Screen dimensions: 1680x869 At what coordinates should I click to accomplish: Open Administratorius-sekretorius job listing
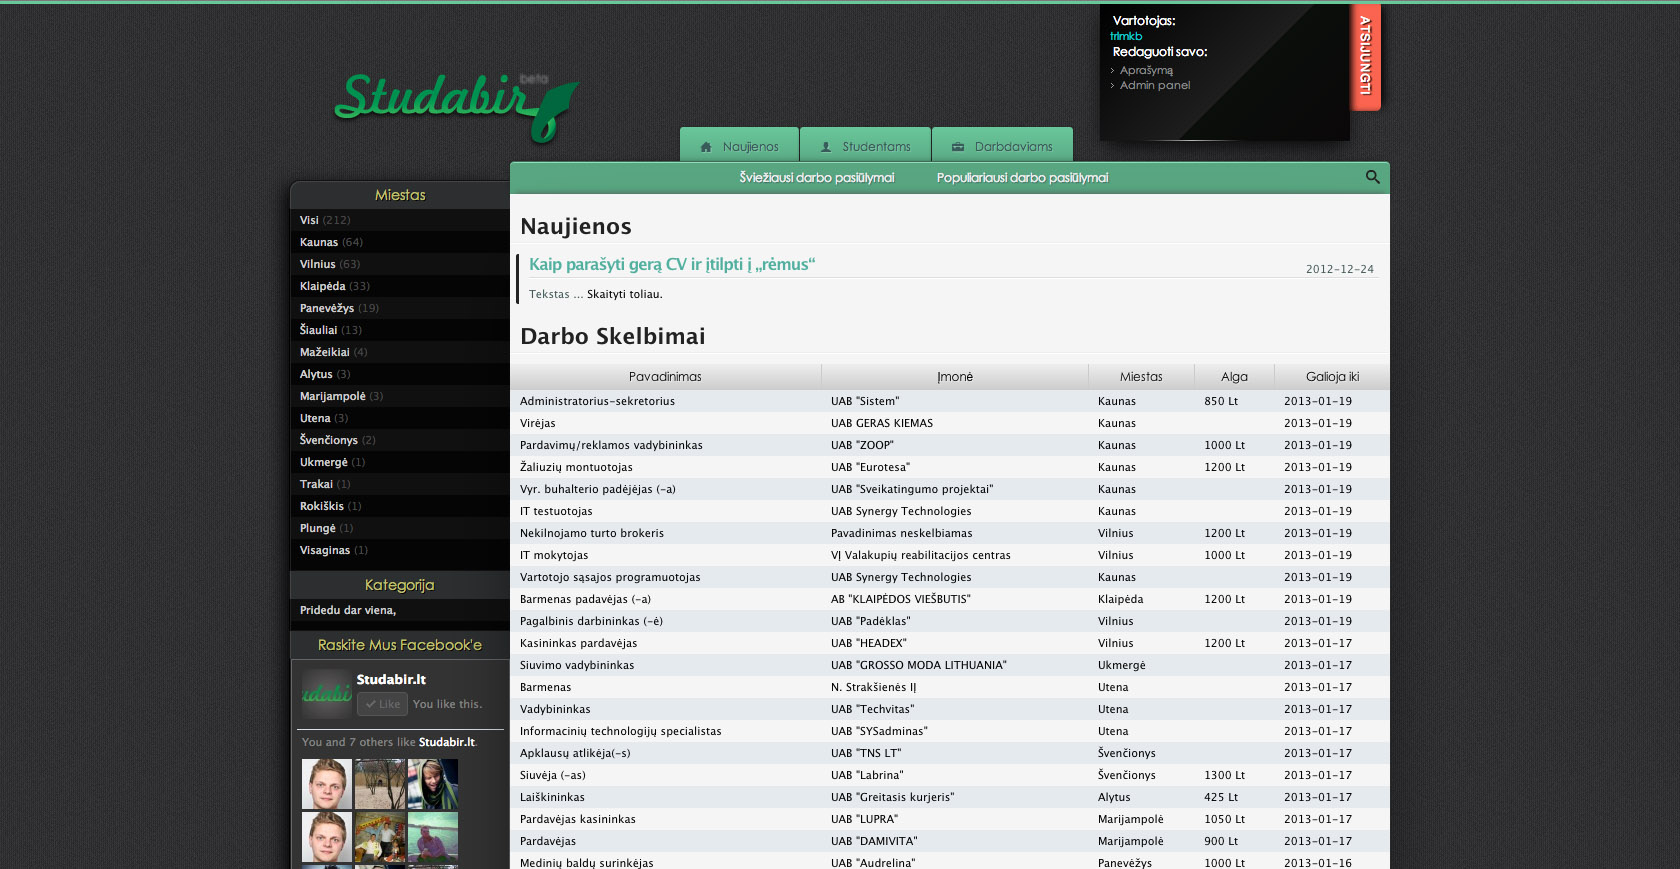(x=597, y=402)
